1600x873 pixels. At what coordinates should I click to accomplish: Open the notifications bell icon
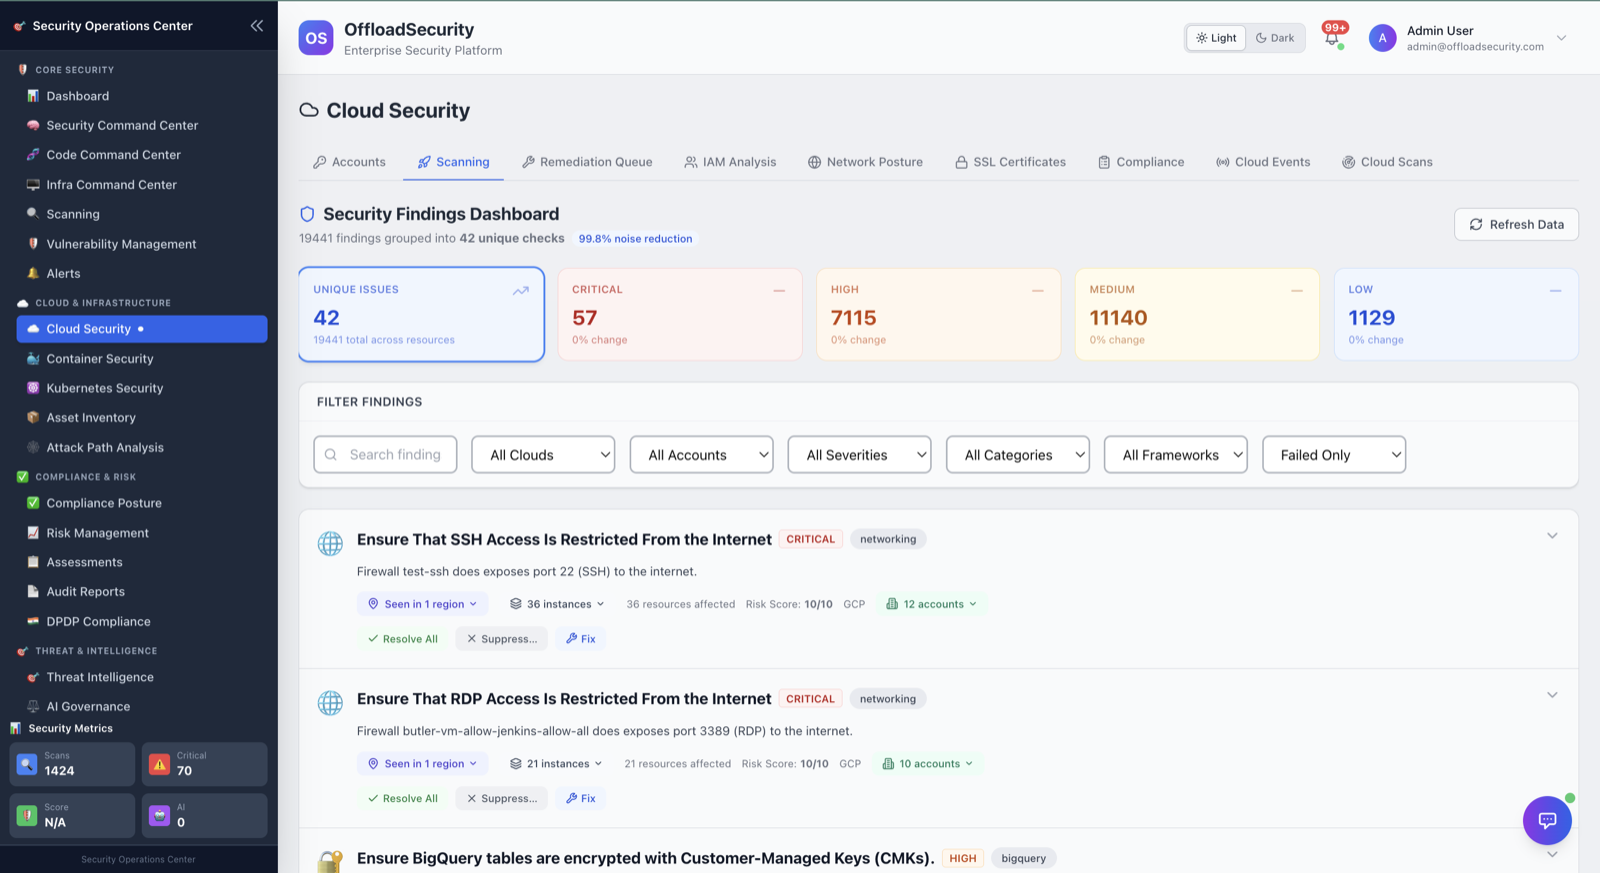1332,38
